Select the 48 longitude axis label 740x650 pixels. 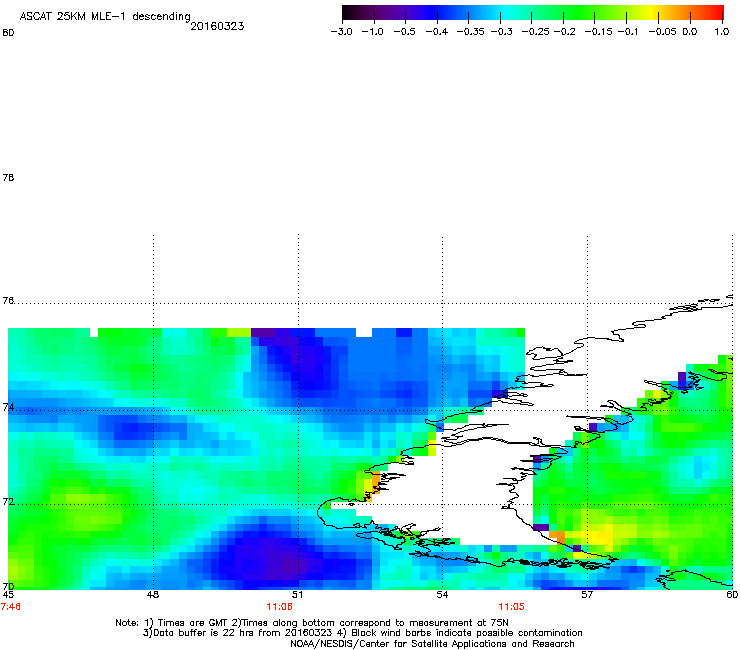[x=153, y=595]
